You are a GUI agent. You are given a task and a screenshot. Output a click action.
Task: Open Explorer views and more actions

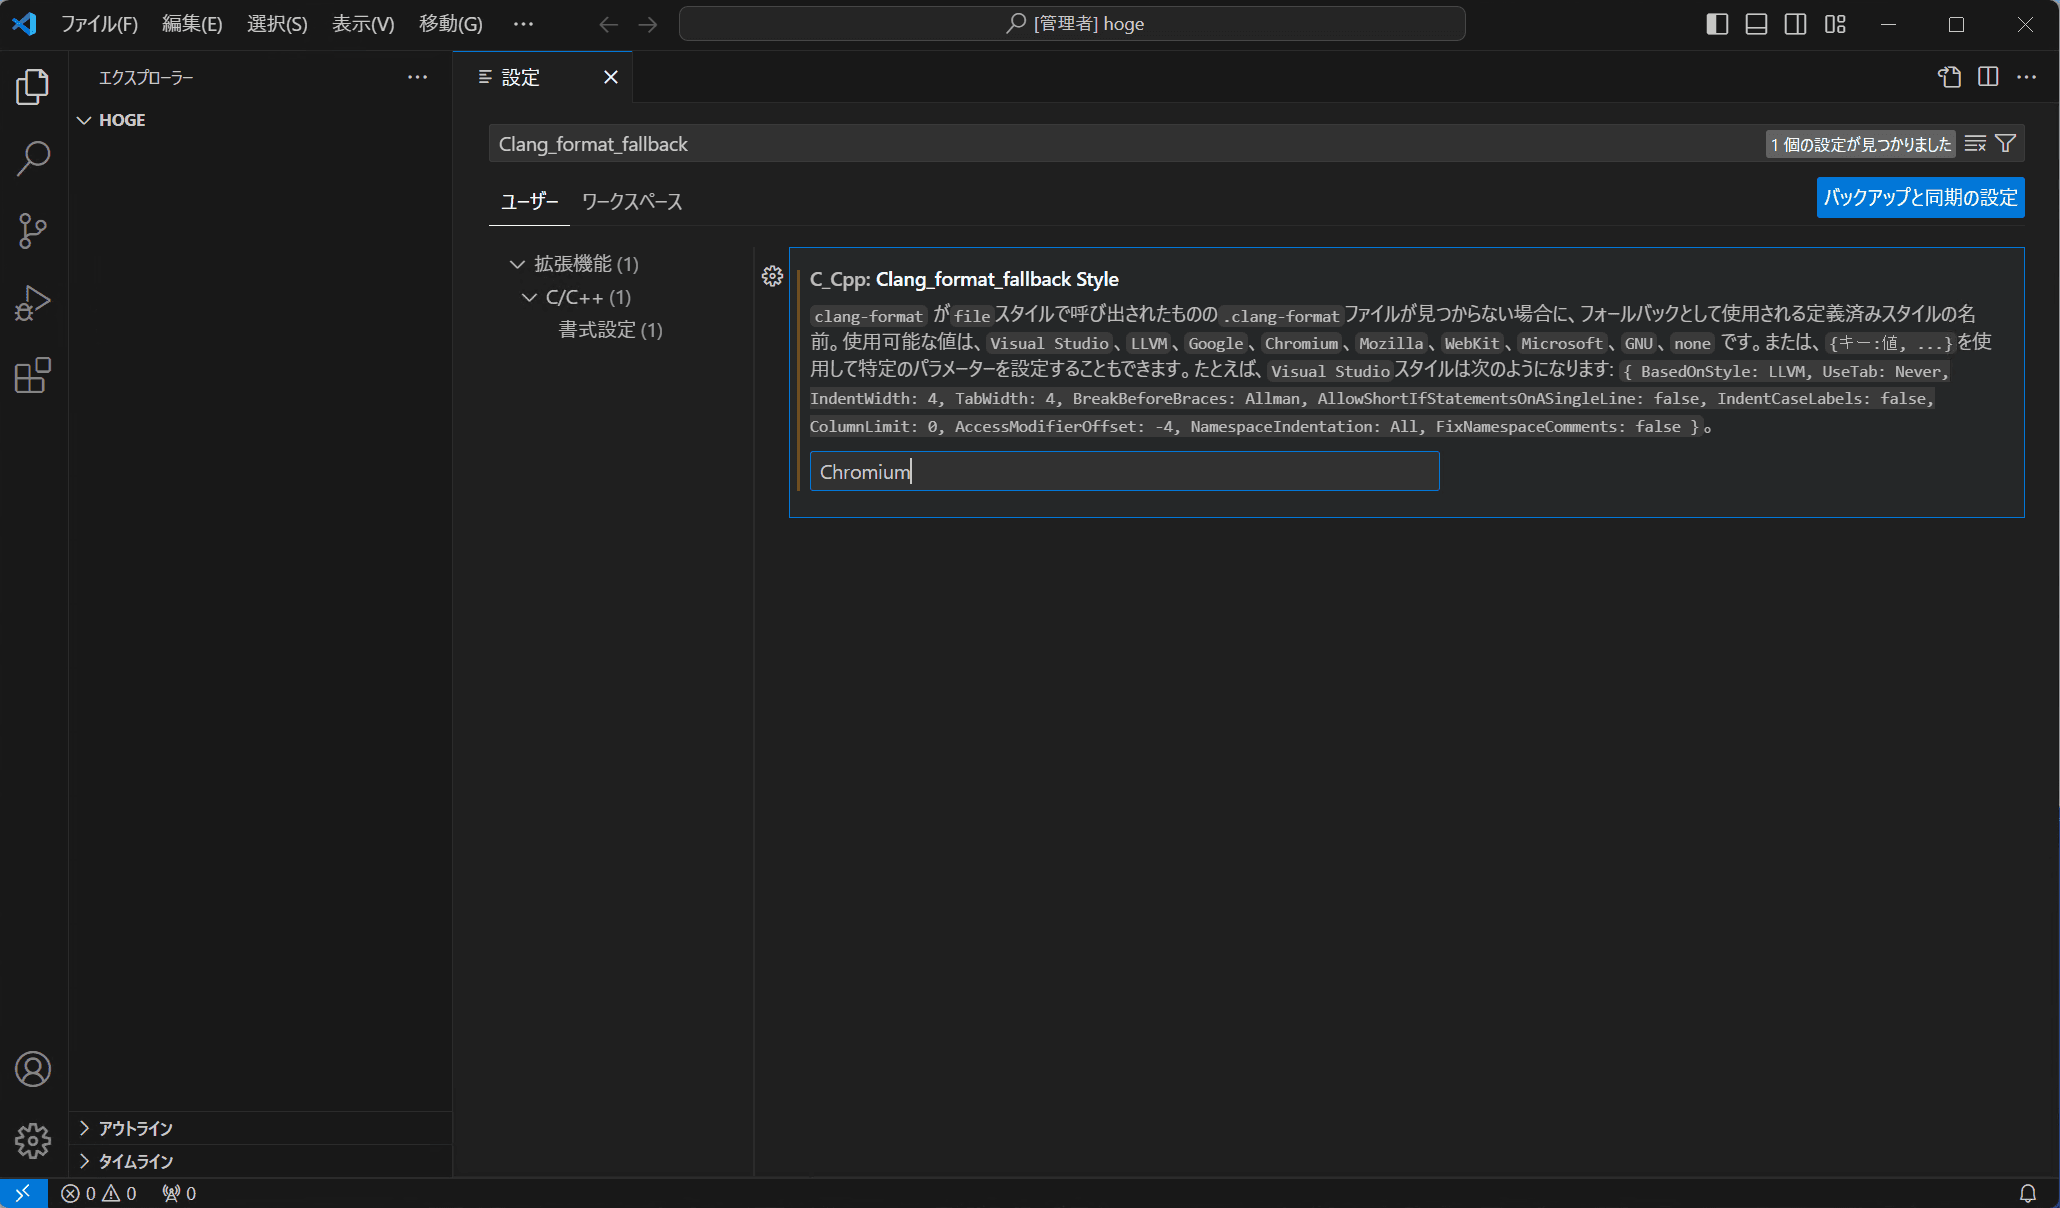pyautogui.click(x=418, y=77)
